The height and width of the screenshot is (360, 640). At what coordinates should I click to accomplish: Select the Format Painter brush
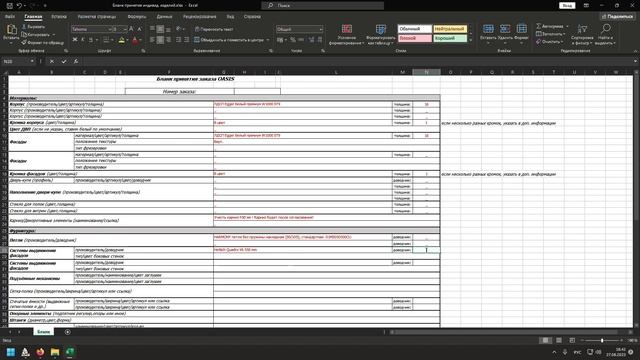[x=43, y=42]
